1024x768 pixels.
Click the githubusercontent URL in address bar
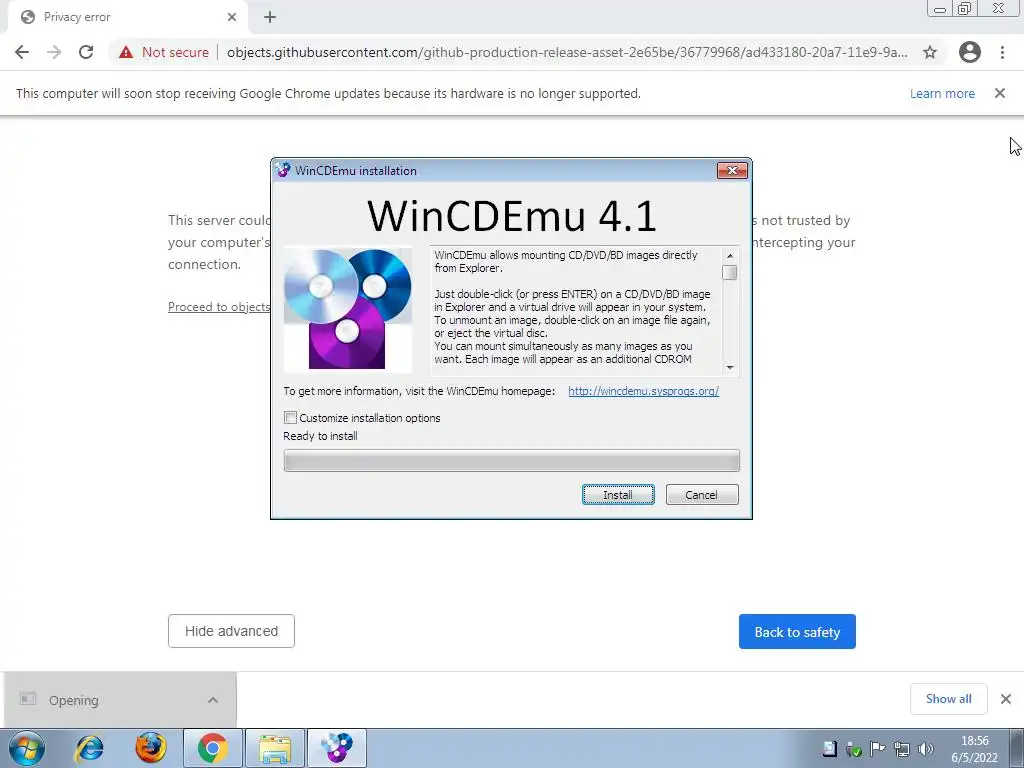tap(567, 52)
